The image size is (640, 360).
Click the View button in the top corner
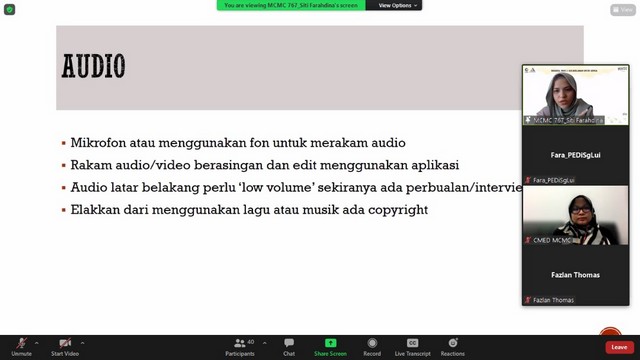coord(623,9)
